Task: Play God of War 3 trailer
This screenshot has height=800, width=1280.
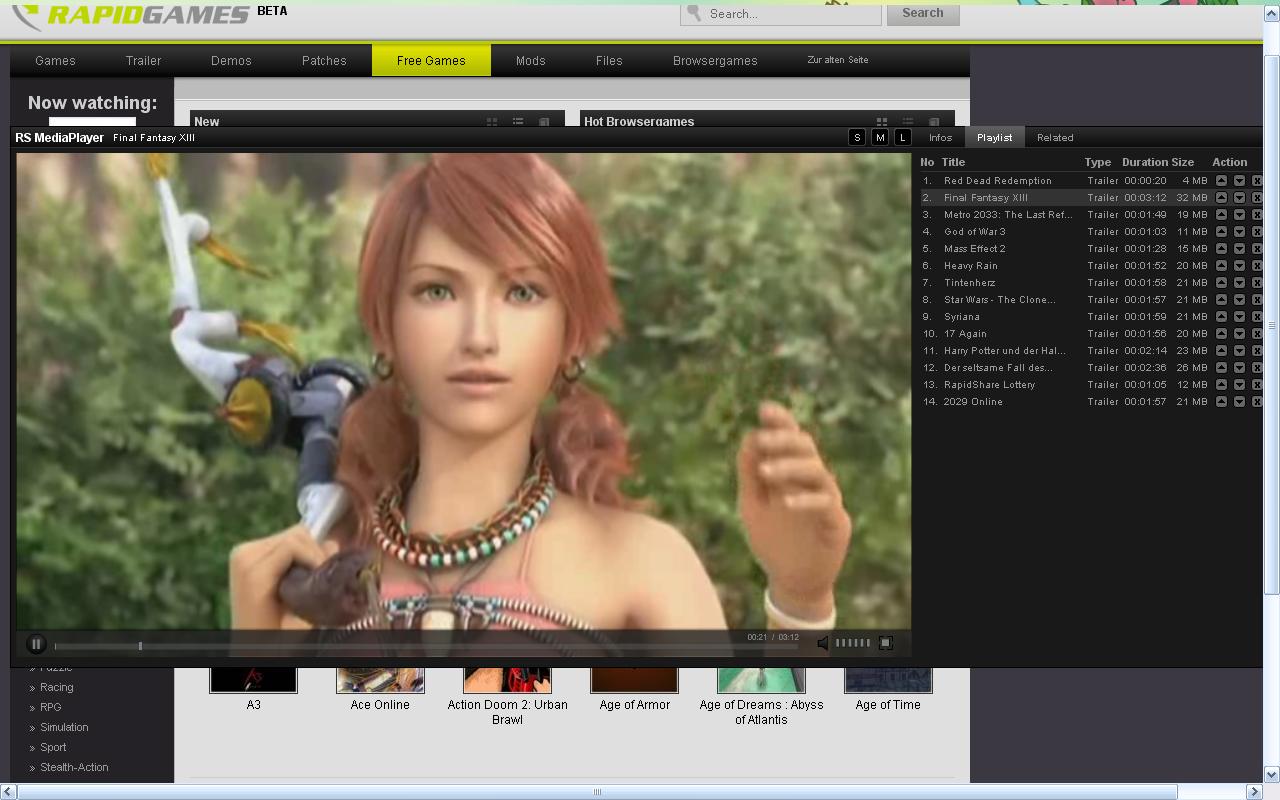Action: 974,232
